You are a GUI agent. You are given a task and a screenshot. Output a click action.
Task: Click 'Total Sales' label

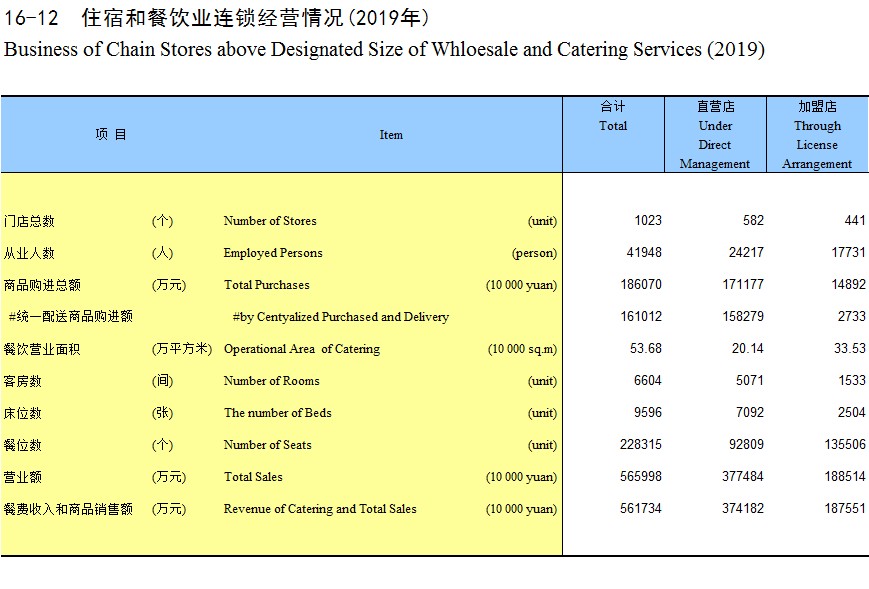[253, 477]
